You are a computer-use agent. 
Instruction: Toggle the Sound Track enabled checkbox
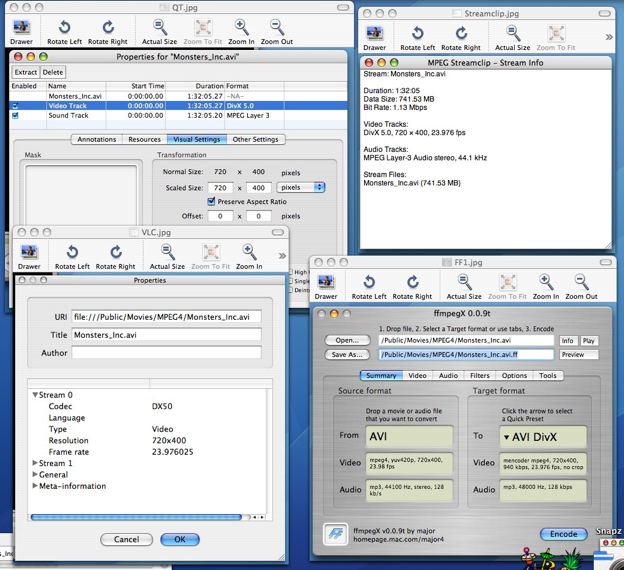15,115
